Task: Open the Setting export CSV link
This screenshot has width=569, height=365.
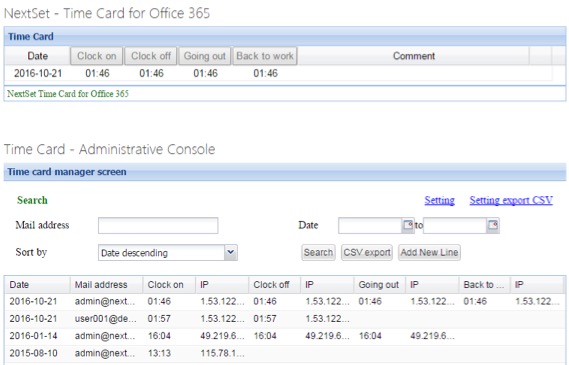Action: coord(511,200)
